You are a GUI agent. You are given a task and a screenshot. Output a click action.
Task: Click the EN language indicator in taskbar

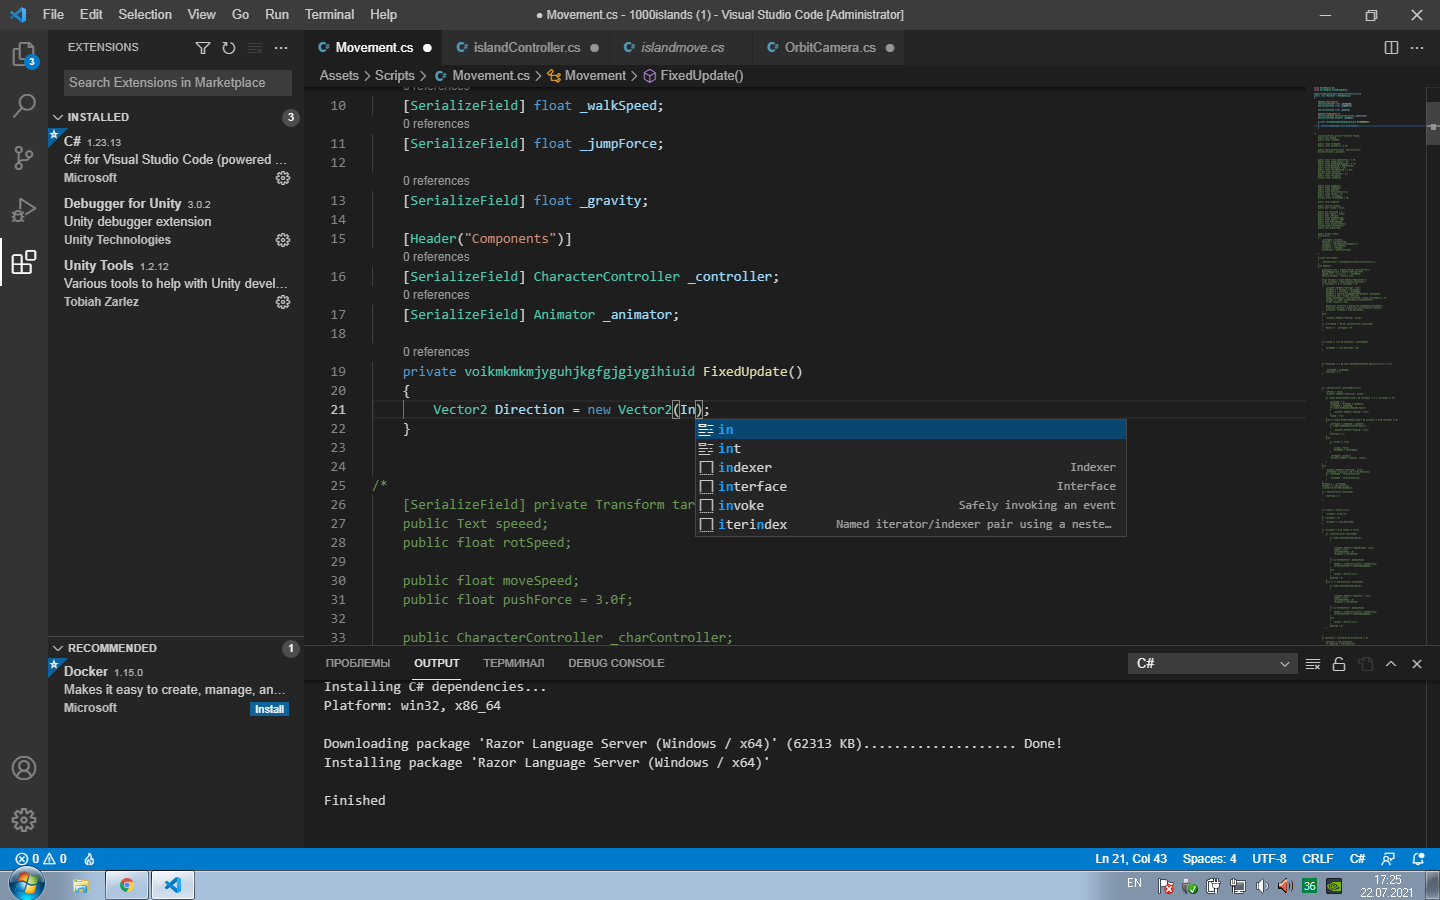1134,884
